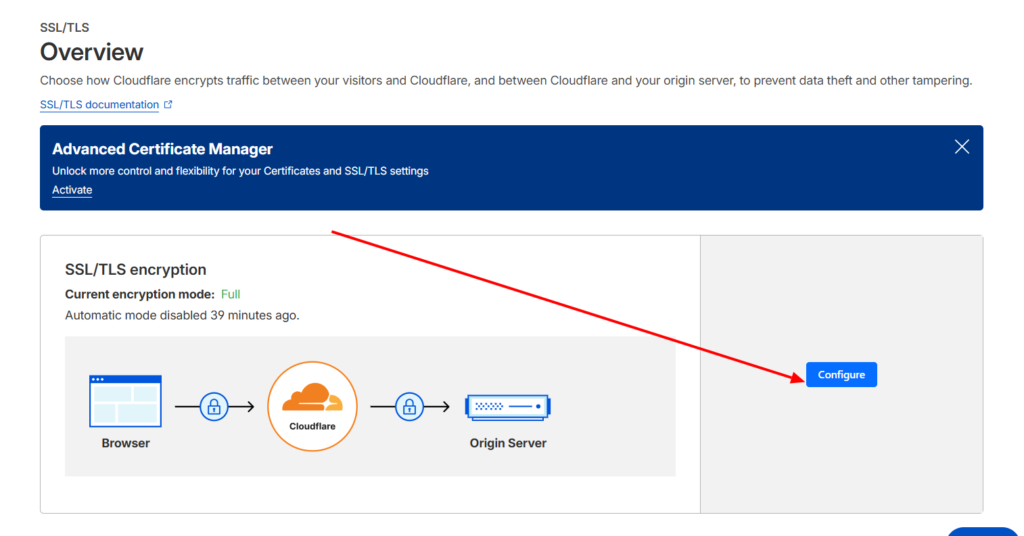Image resolution: width=1024 pixels, height=536 pixels.
Task: Dismiss the Advanced Certificate Manager banner
Action: click(962, 147)
